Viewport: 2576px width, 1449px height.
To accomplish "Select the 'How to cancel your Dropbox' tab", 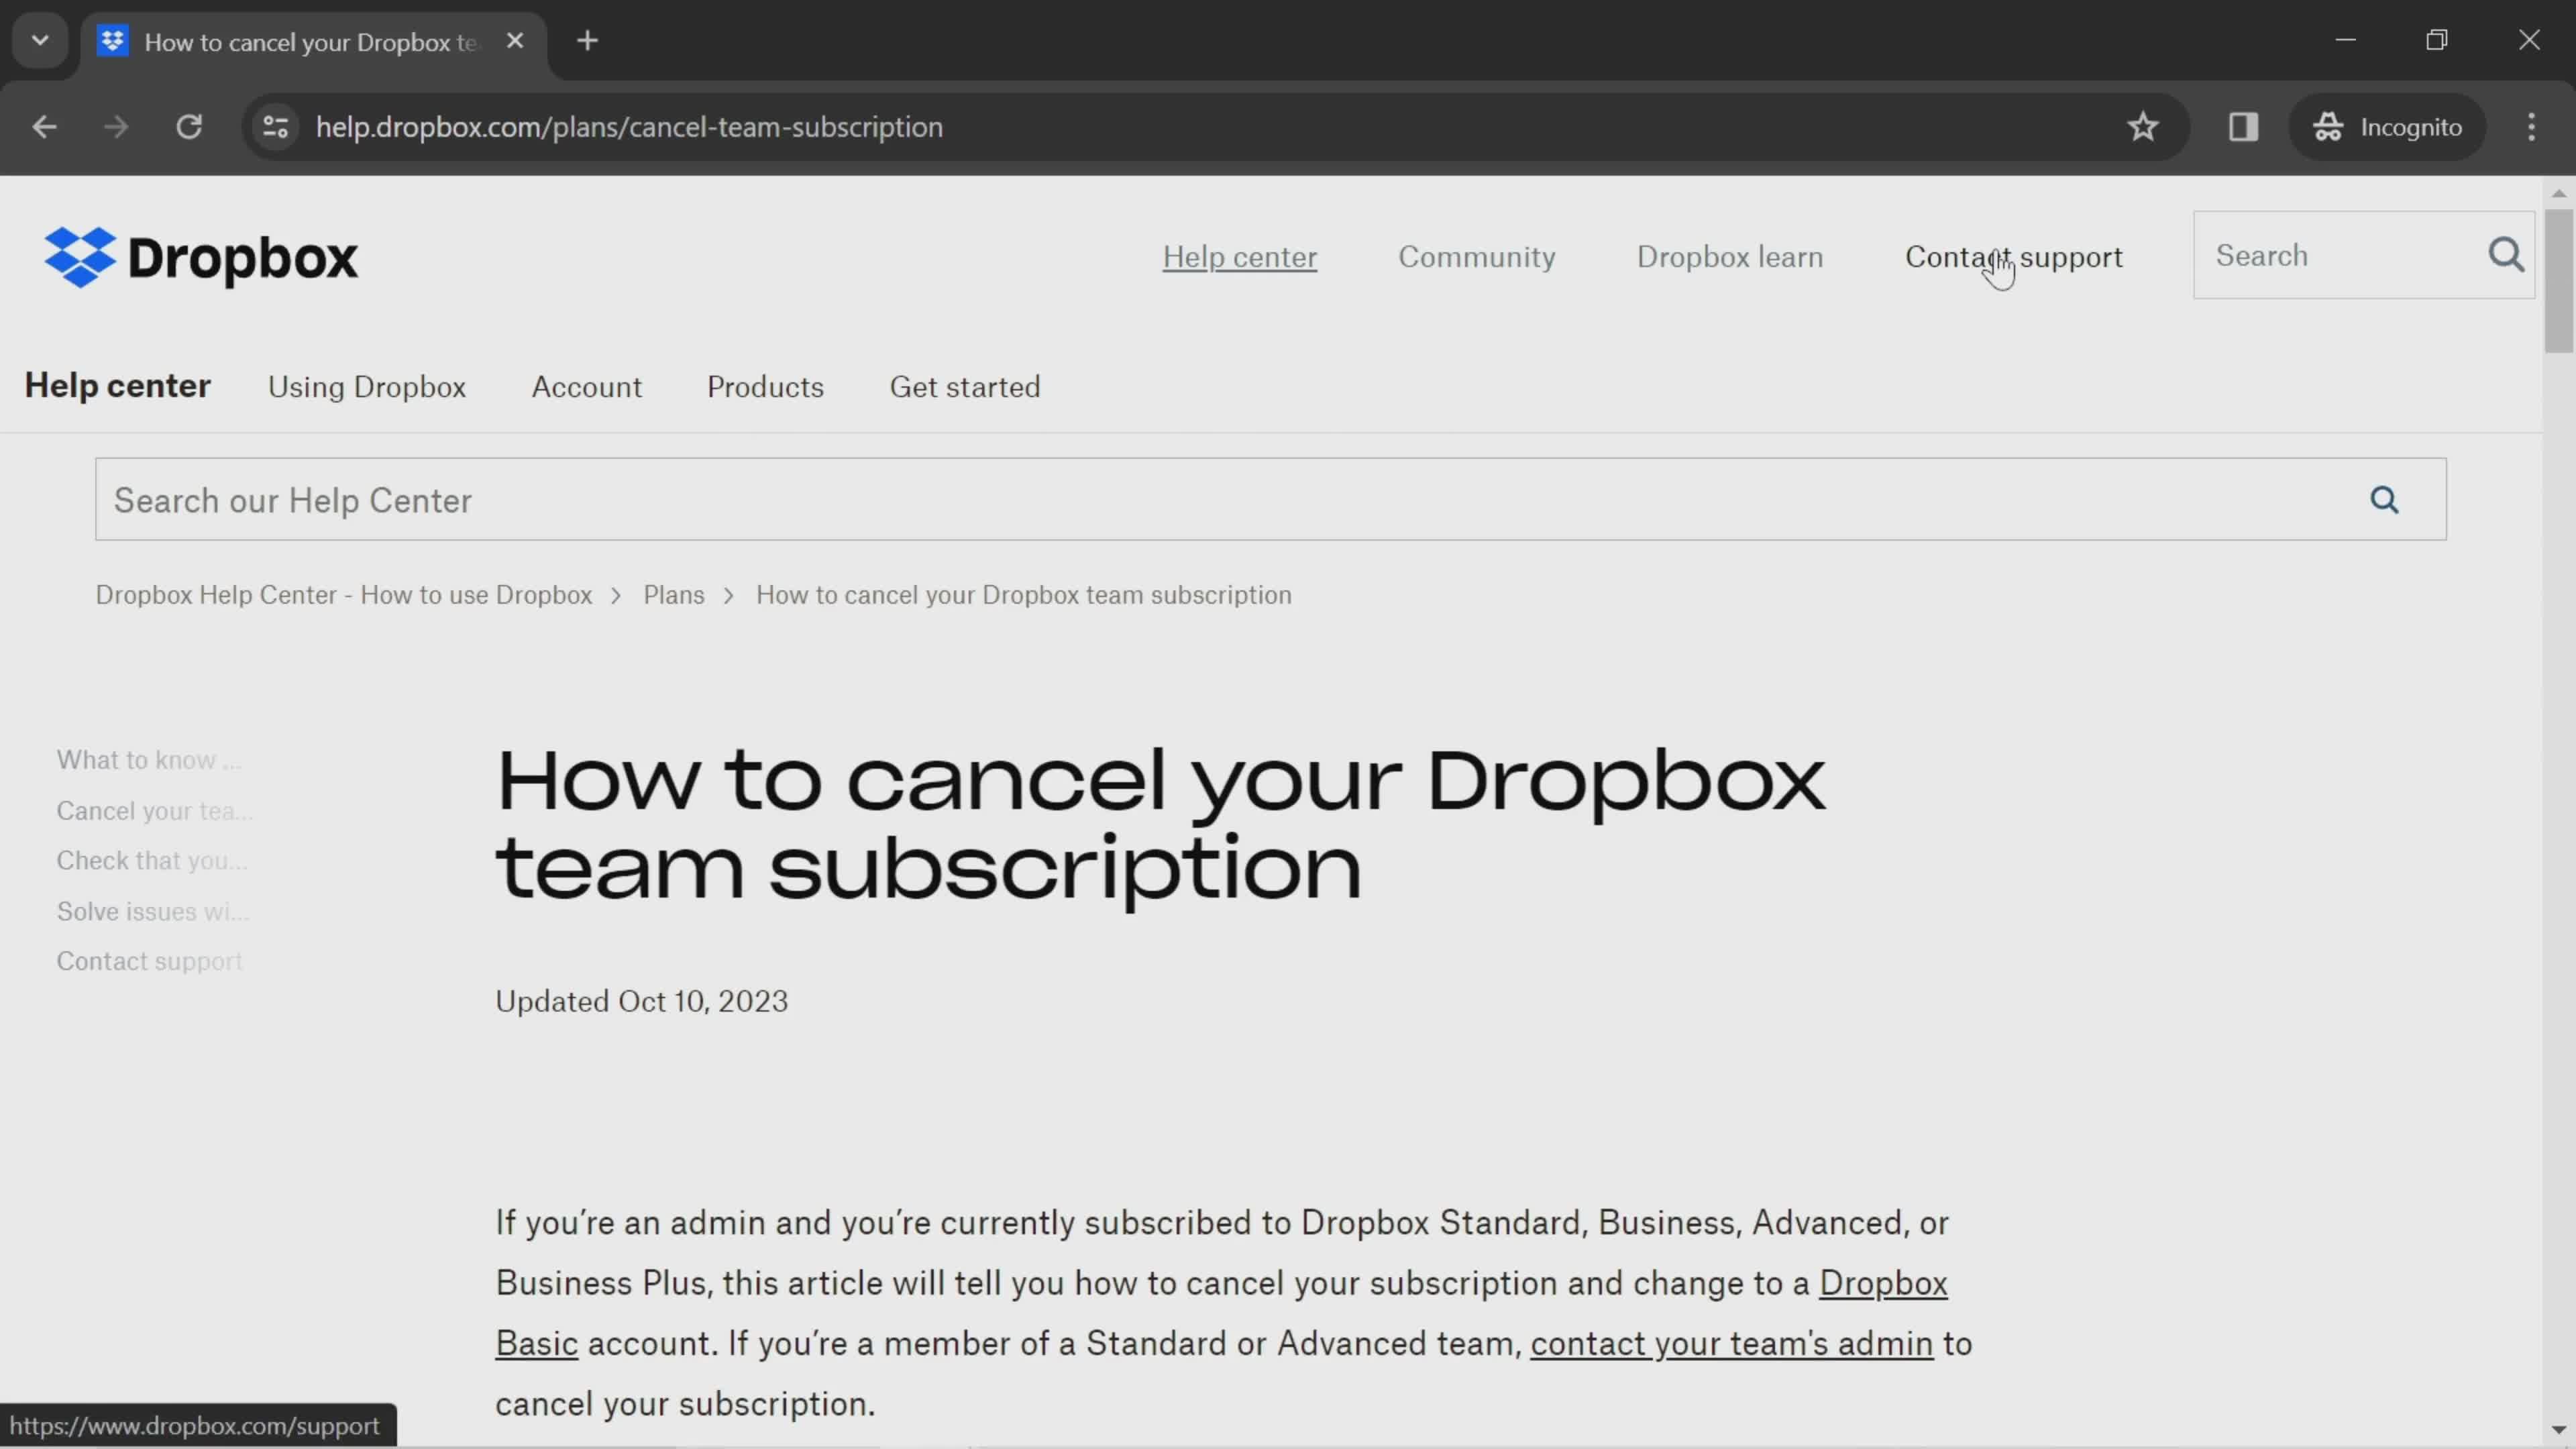I will (312, 42).
